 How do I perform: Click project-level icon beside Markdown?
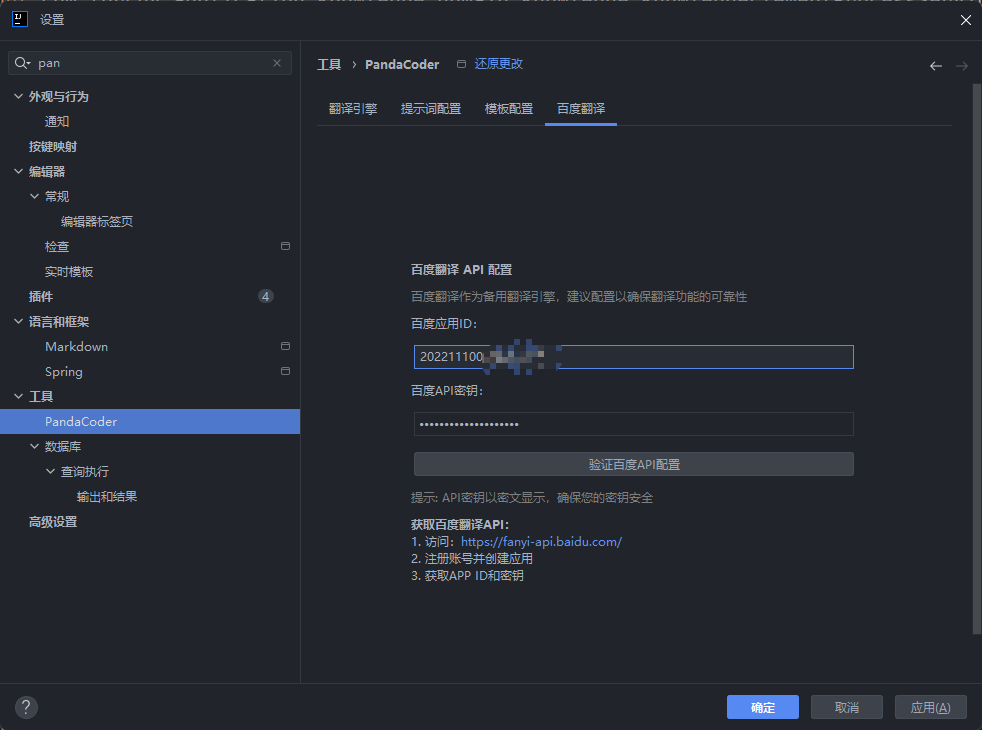[x=286, y=346]
